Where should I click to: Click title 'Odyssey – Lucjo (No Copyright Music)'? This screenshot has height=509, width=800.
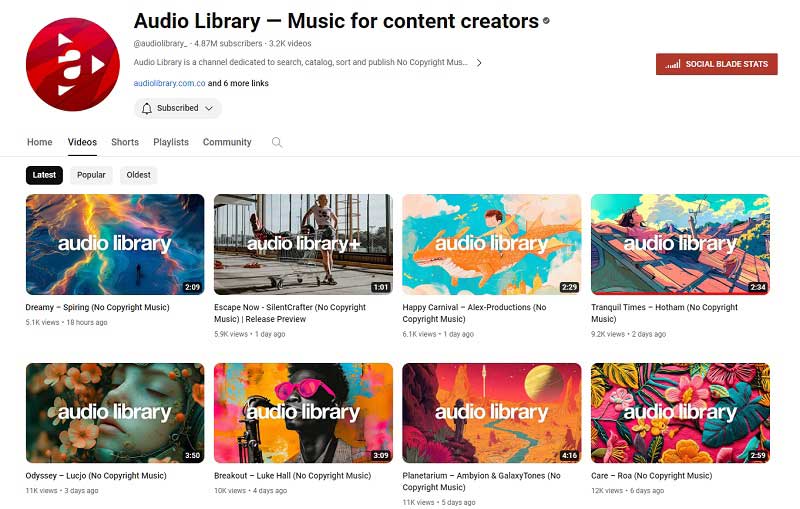point(96,476)
